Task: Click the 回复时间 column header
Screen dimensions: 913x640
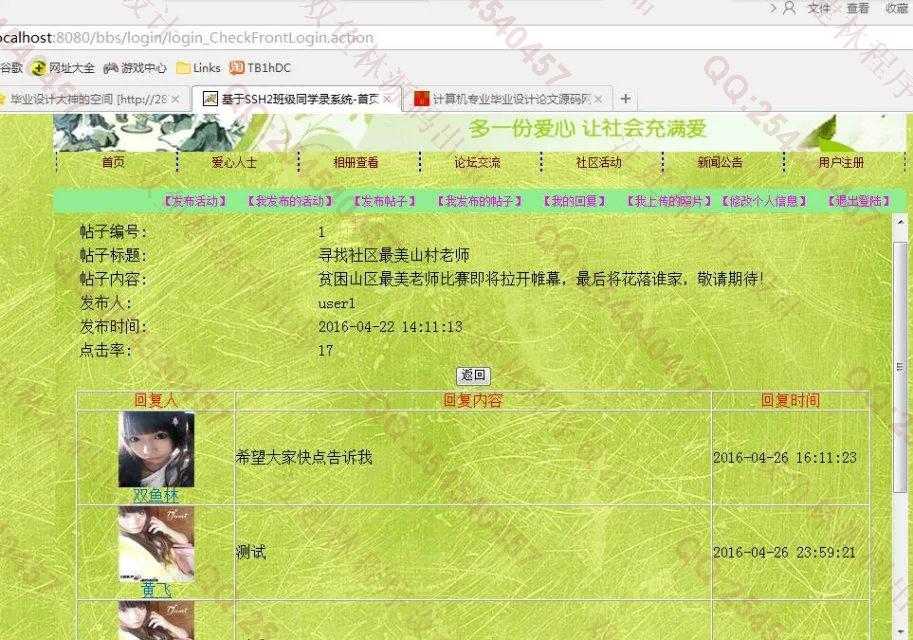Action: [790, 401]
